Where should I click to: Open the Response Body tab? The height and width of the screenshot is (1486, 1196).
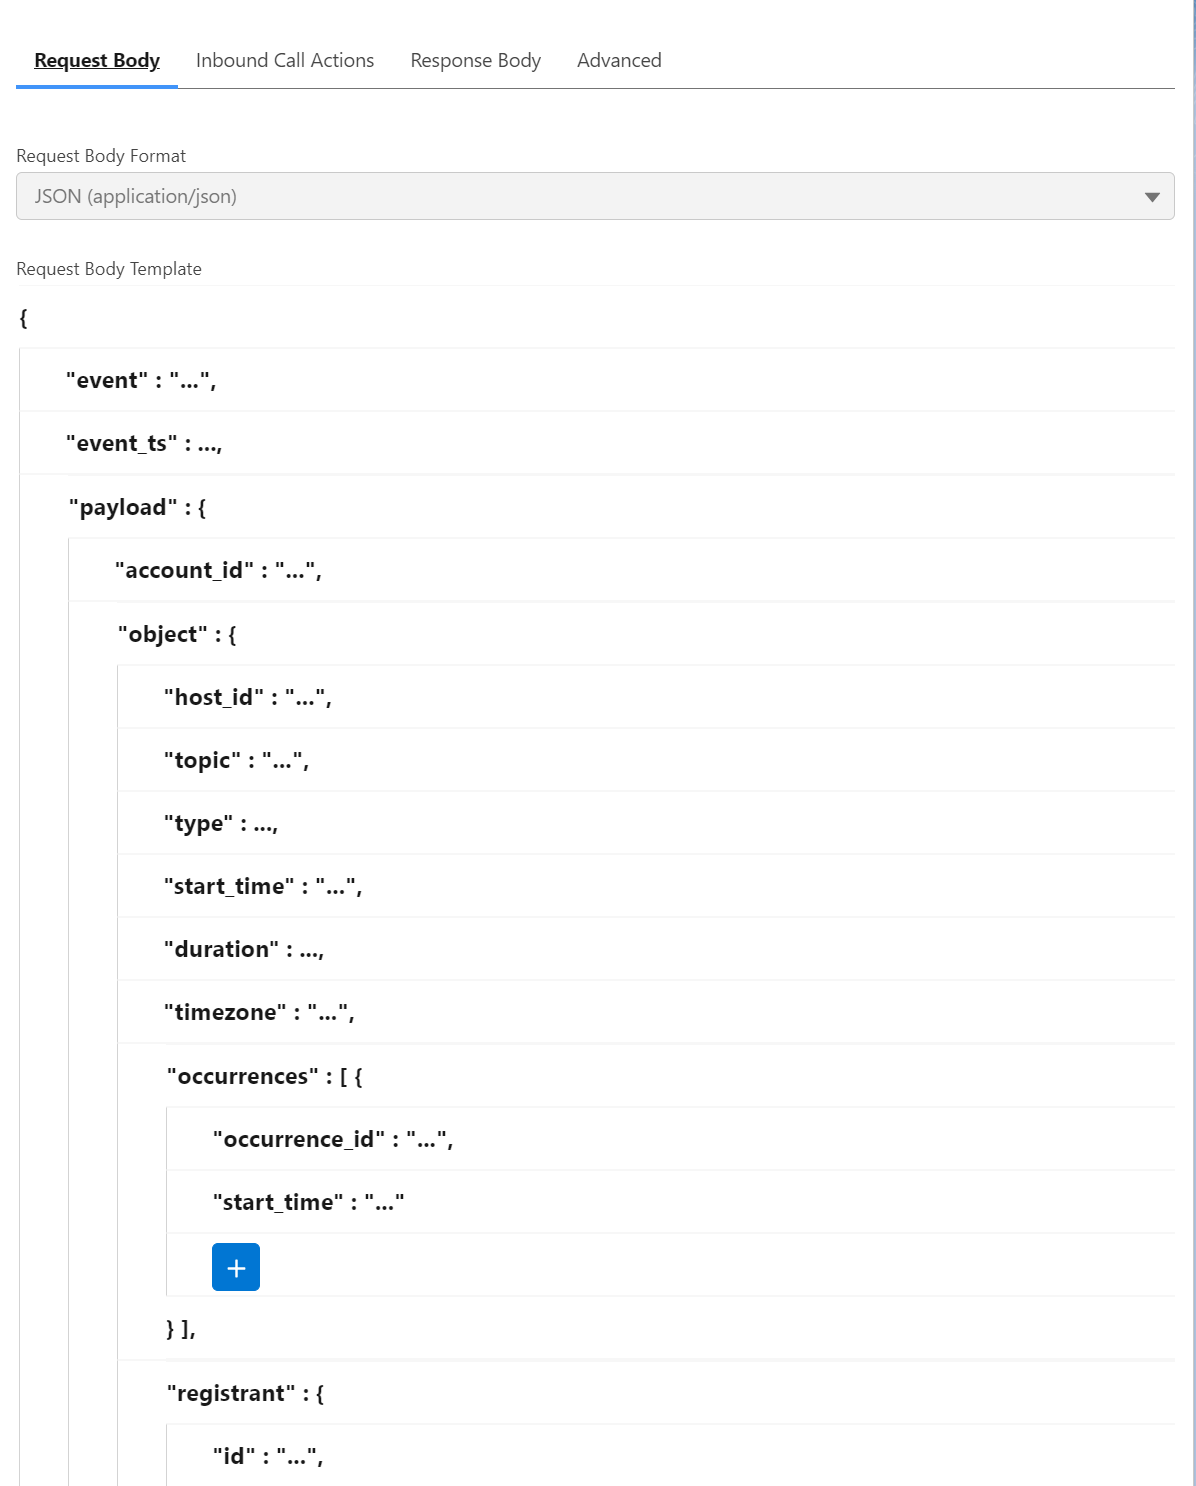[475, 60]
